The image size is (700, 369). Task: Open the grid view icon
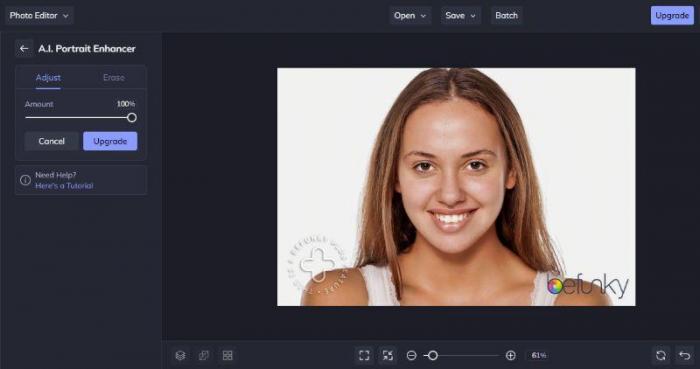pyautogui.click(x=228, y=355)
